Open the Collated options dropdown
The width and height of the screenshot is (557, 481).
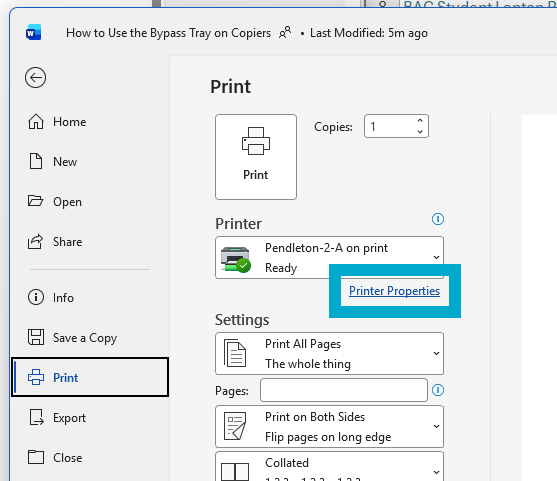click(329, 466)
